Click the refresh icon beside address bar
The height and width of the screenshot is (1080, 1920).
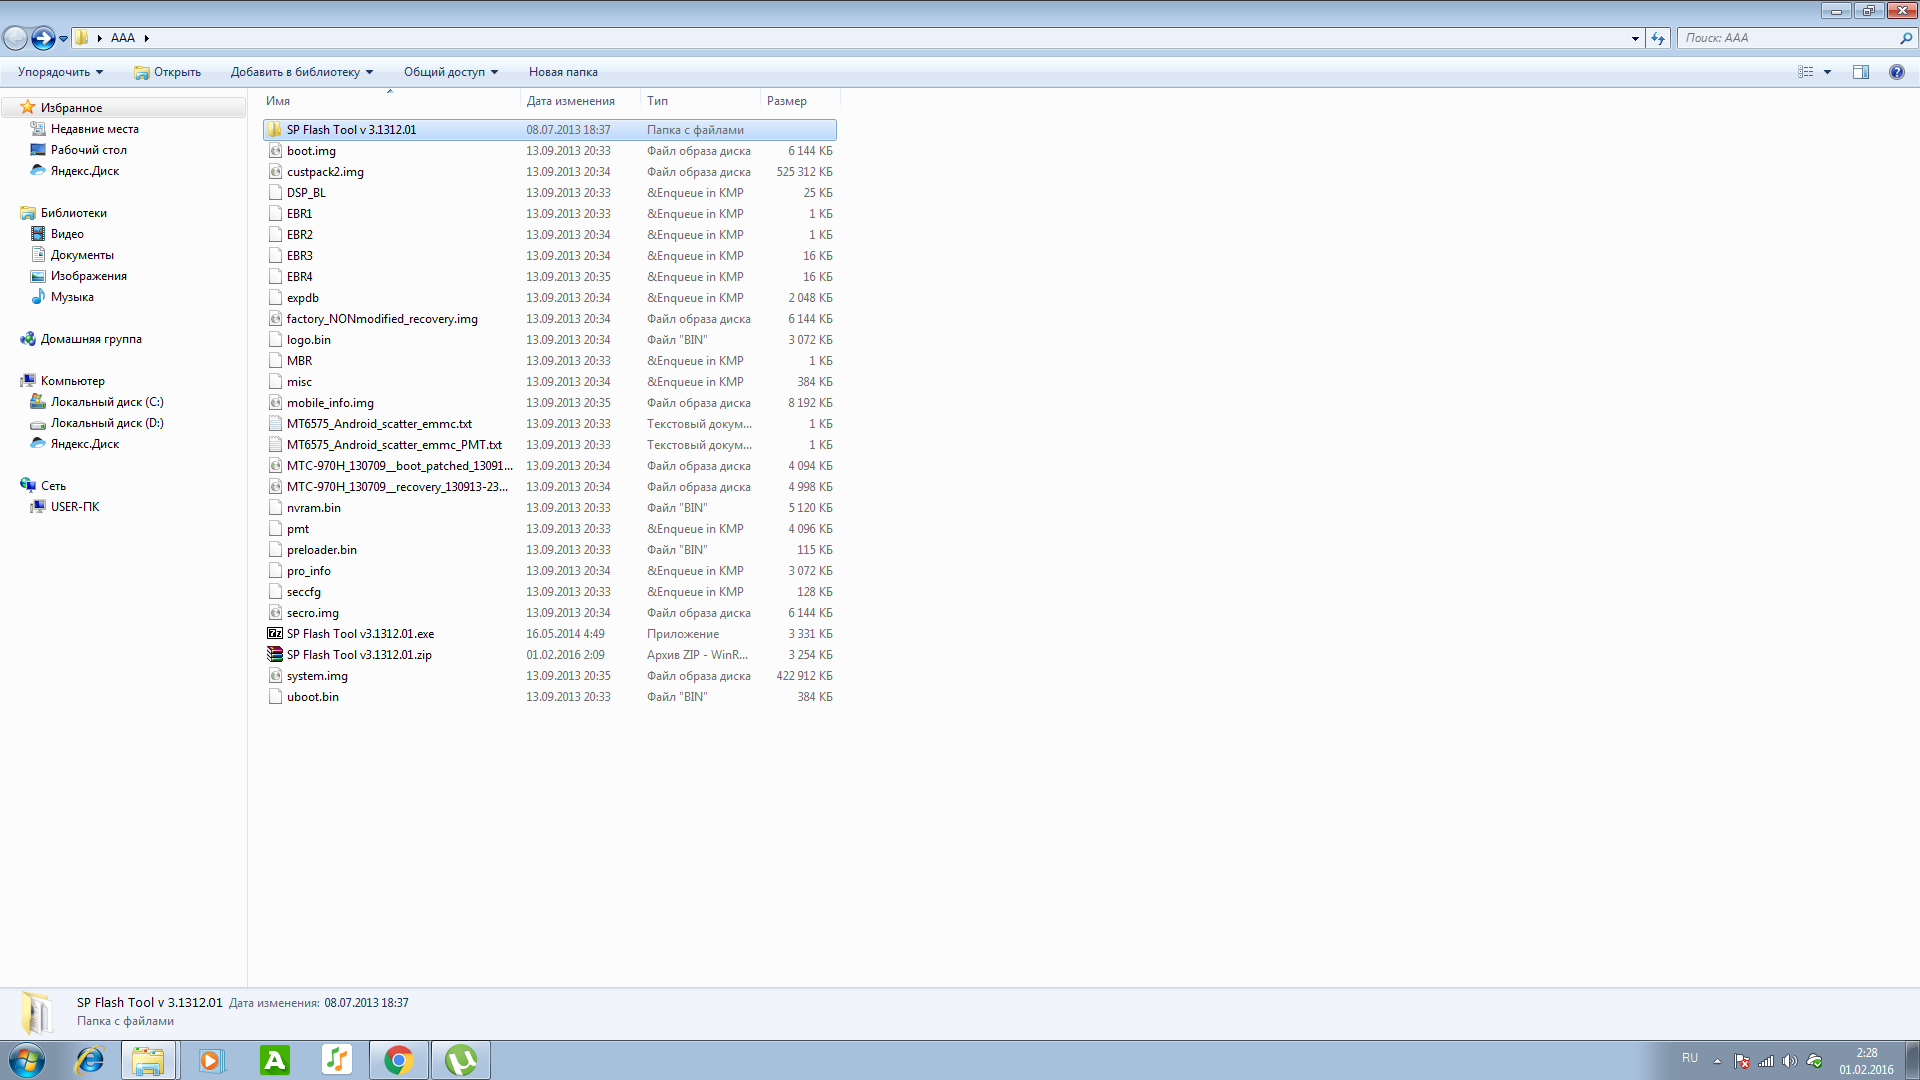[x=1658, y=38]
